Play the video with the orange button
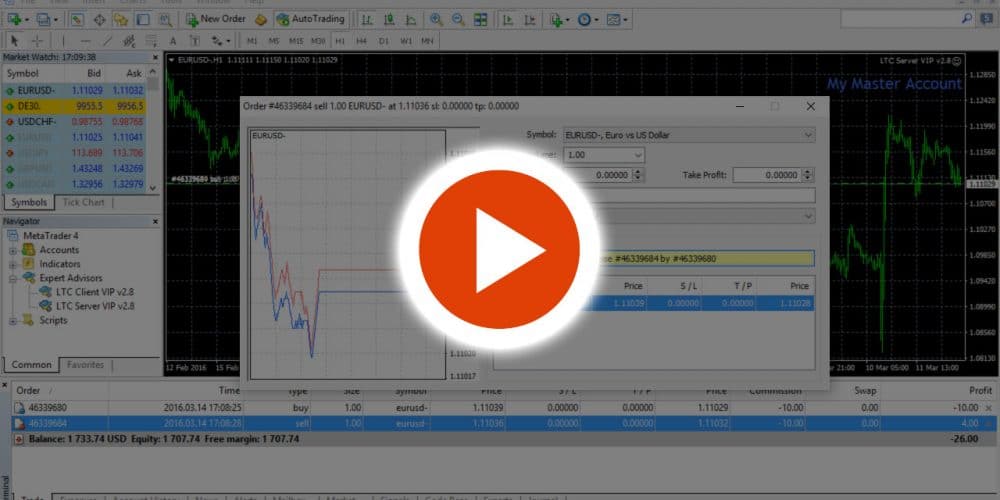The width and height of the screenshot is (1000, 500). [x=500, y=249]
